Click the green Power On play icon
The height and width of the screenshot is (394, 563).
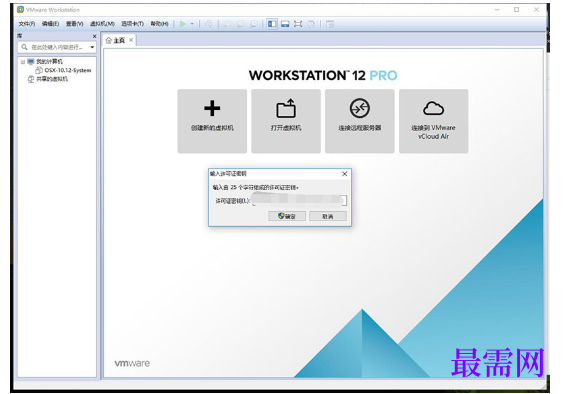[183, 24]
